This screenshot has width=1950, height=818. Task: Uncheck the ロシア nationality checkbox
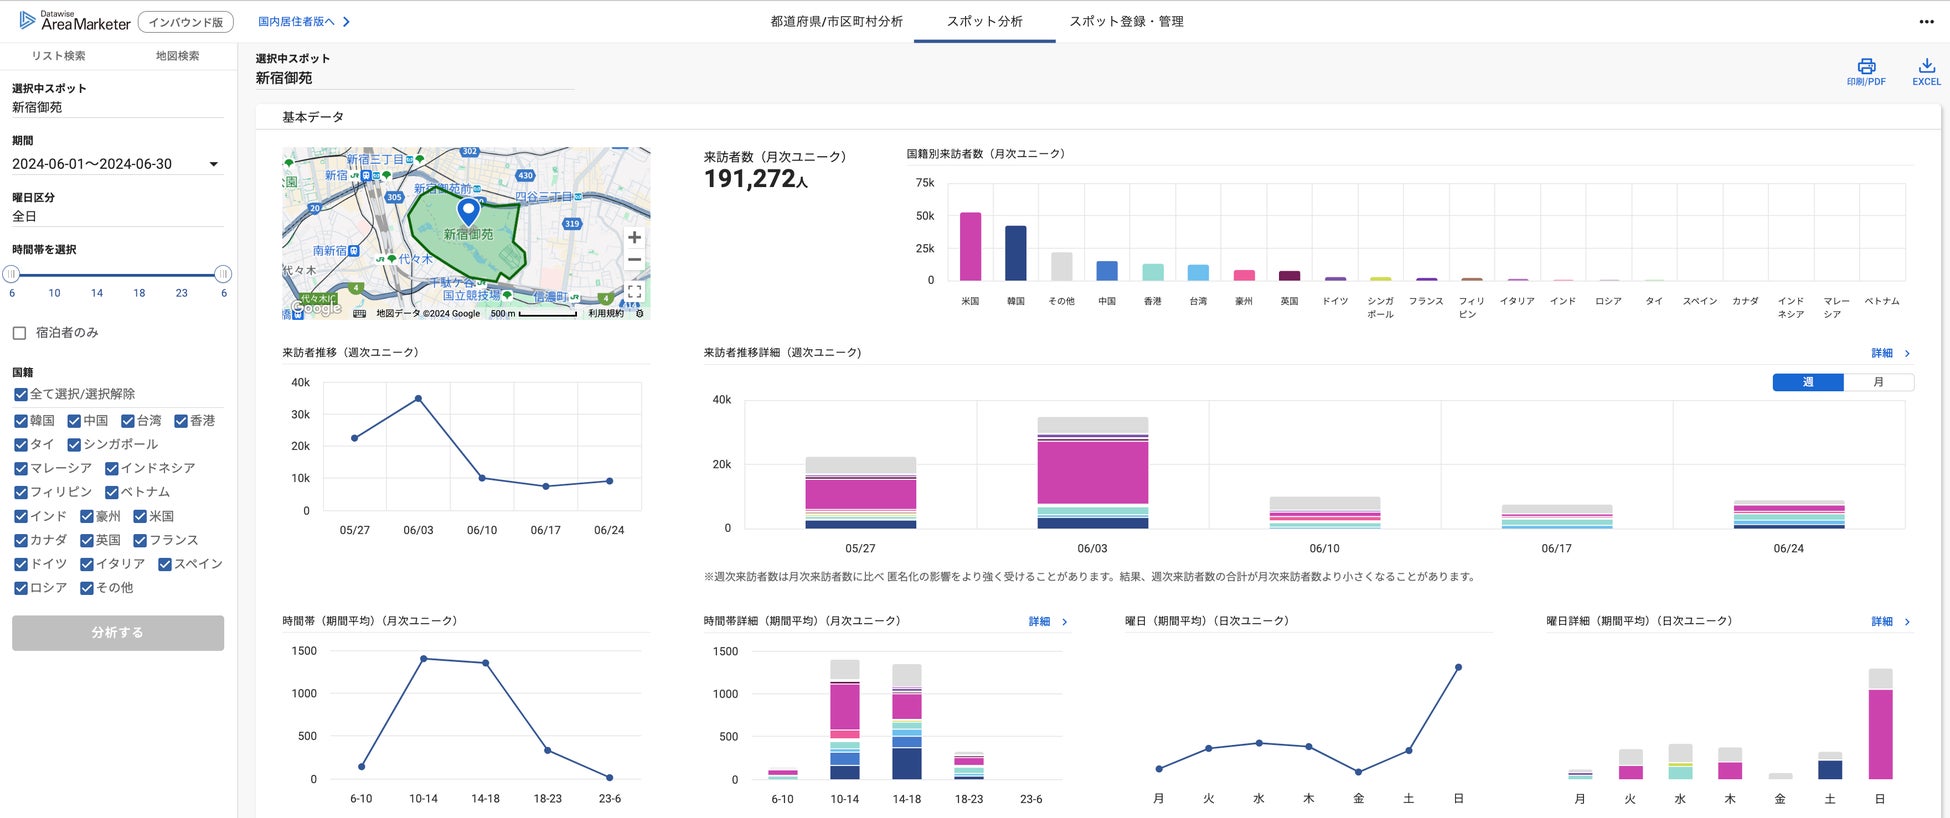coord(20,589)
